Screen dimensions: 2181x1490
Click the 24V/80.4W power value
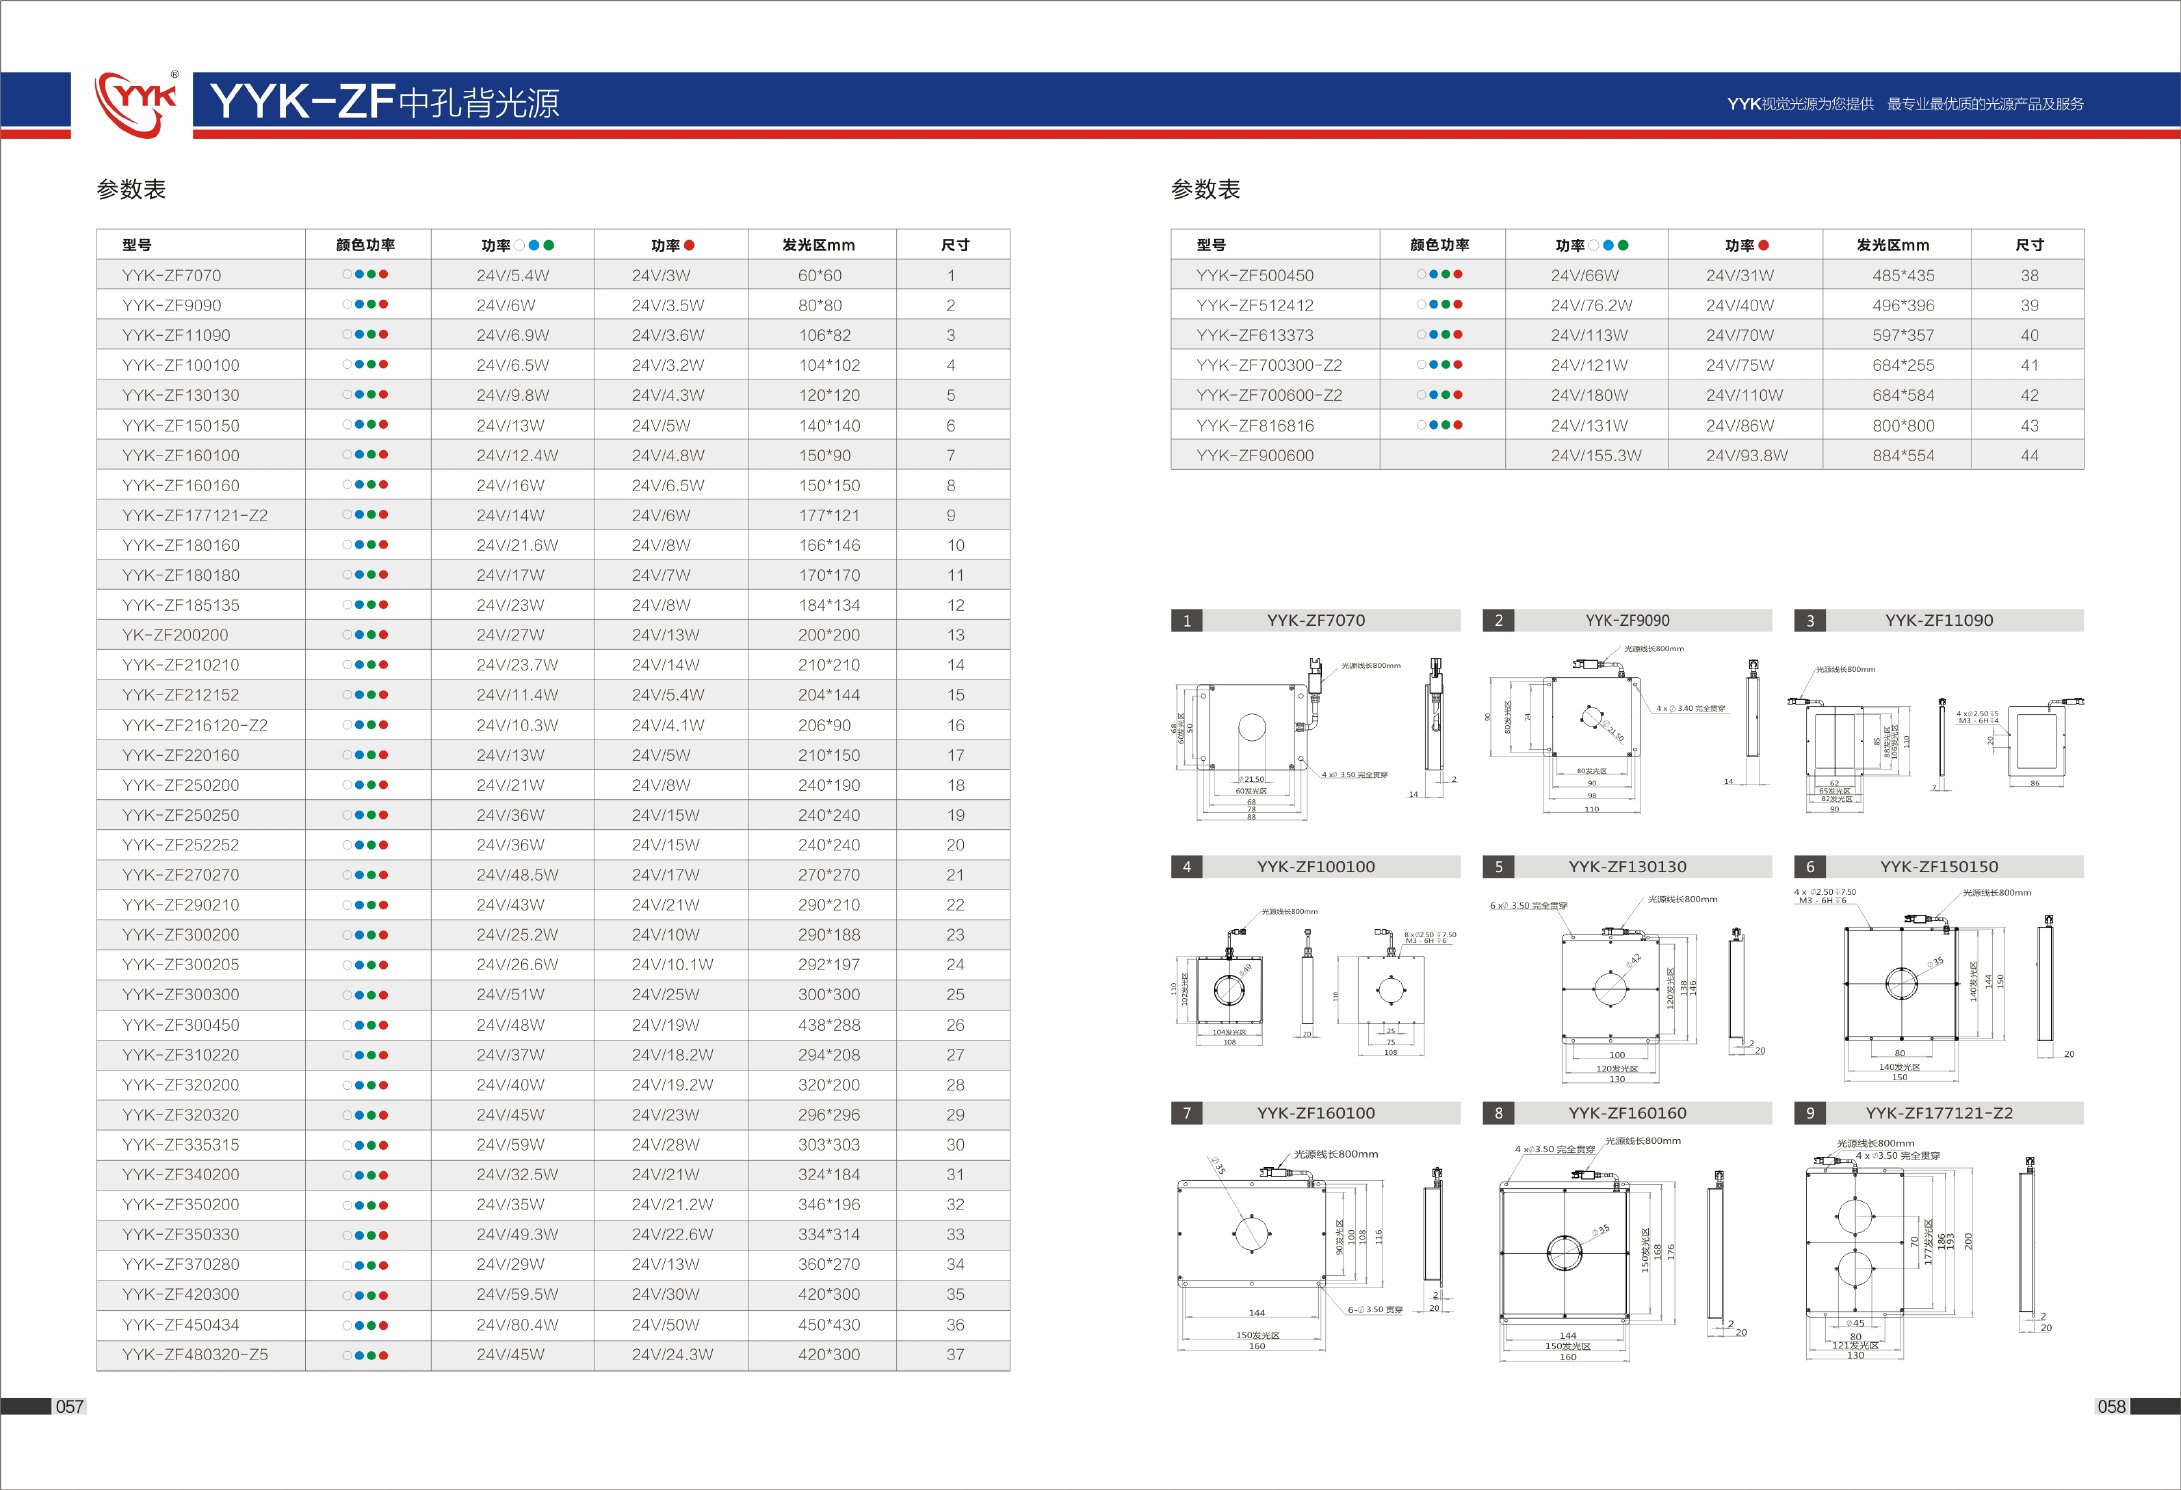(517, 1324)
